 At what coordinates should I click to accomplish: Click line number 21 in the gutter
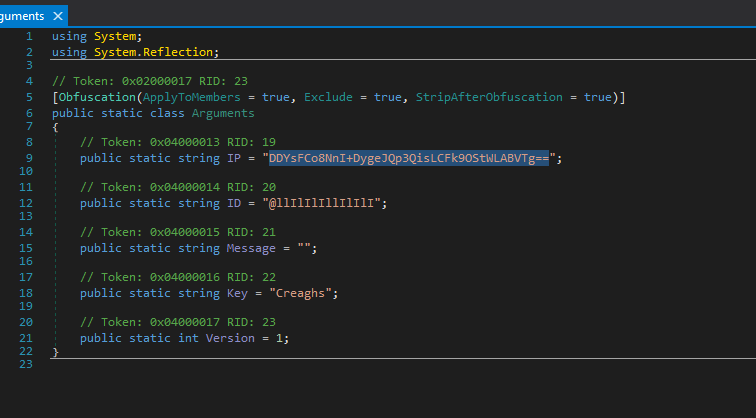pos(26,338)
